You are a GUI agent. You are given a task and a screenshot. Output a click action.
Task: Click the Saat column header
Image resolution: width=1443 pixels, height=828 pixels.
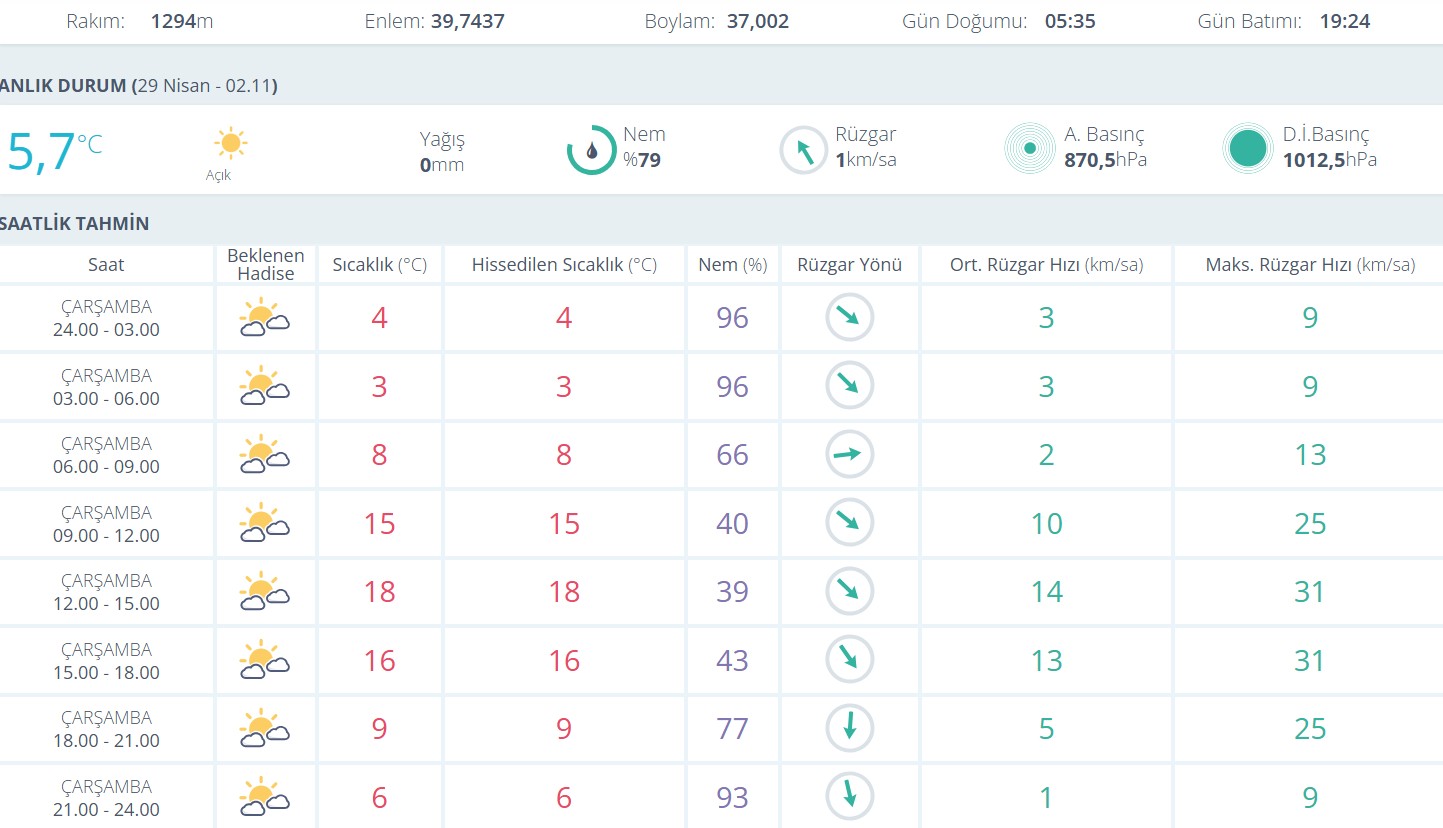coord(106,265)
